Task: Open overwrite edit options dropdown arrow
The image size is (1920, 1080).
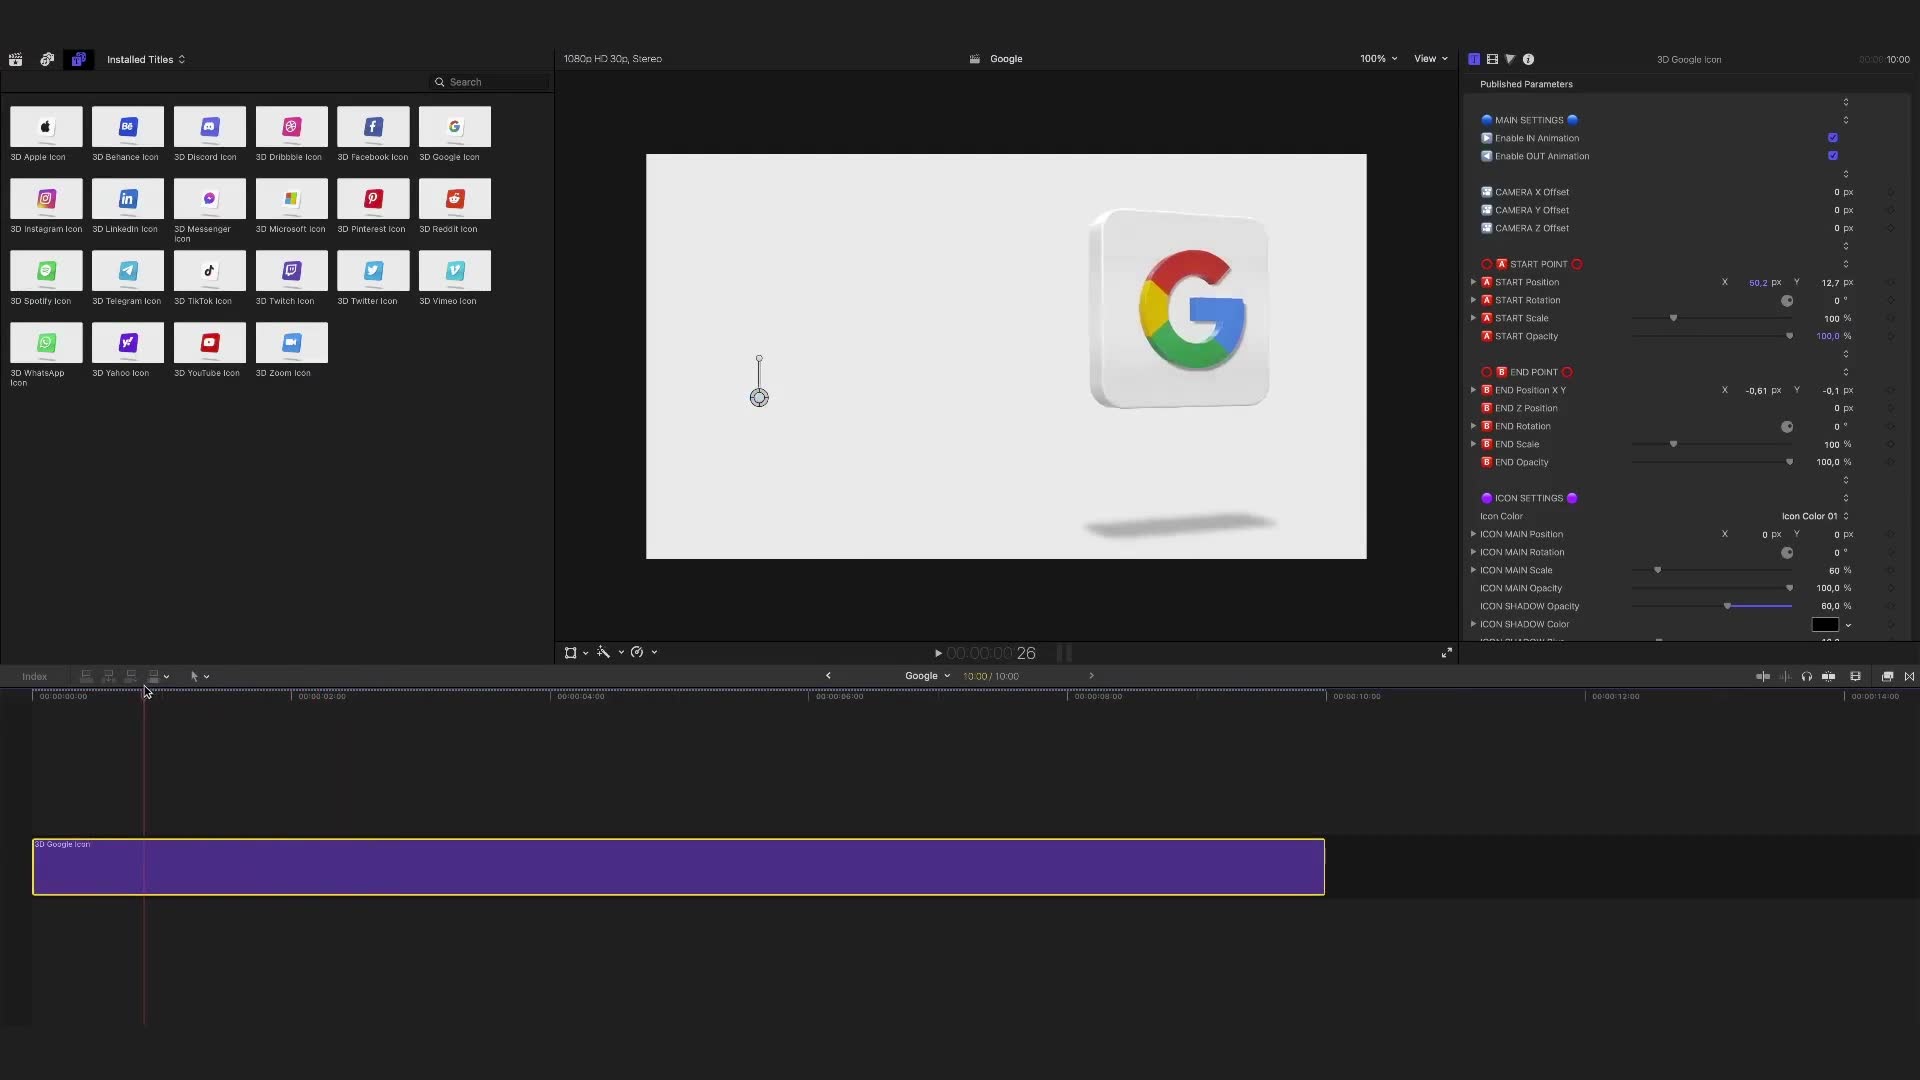Action: click(x=166, y=677)
